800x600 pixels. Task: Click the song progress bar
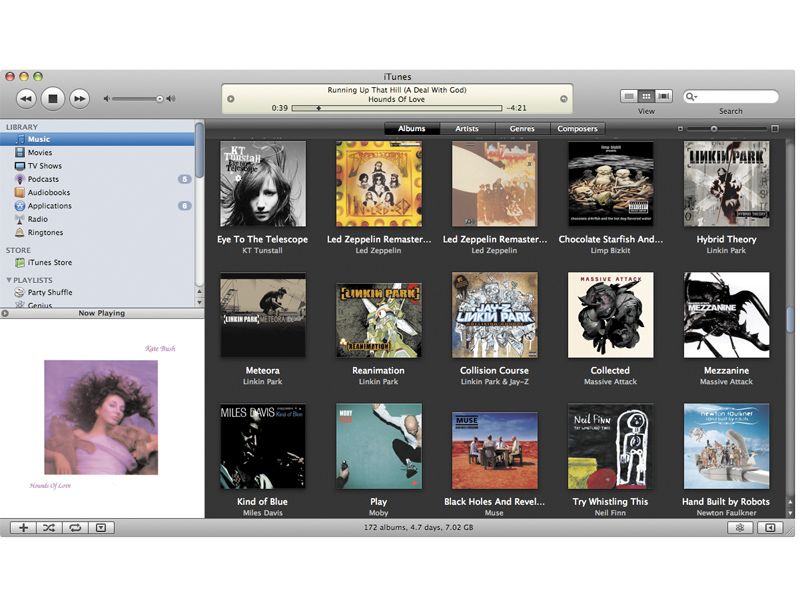point(396,108)
